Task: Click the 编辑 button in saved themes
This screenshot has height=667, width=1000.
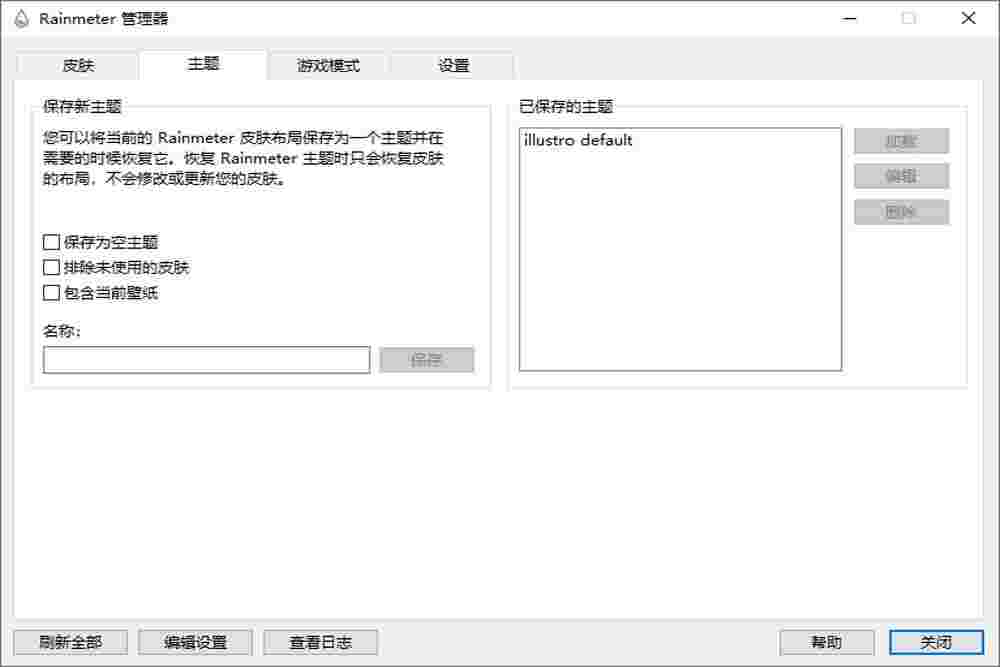Action: pos(900,176)
